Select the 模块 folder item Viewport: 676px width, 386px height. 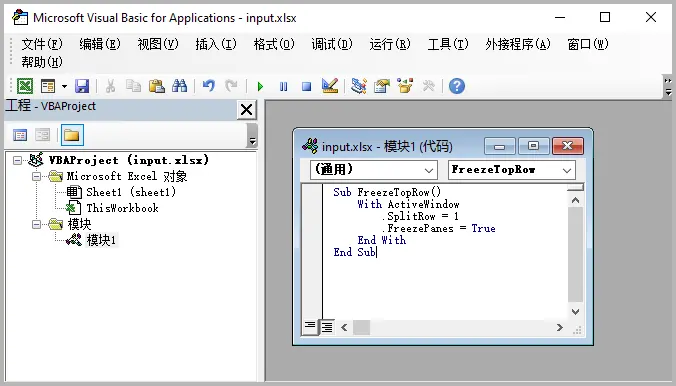(79, 224)
